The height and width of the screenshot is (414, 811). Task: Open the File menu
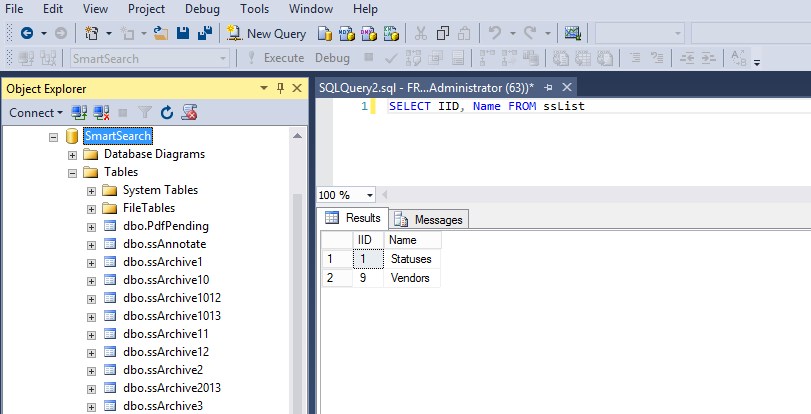(14, 9)
